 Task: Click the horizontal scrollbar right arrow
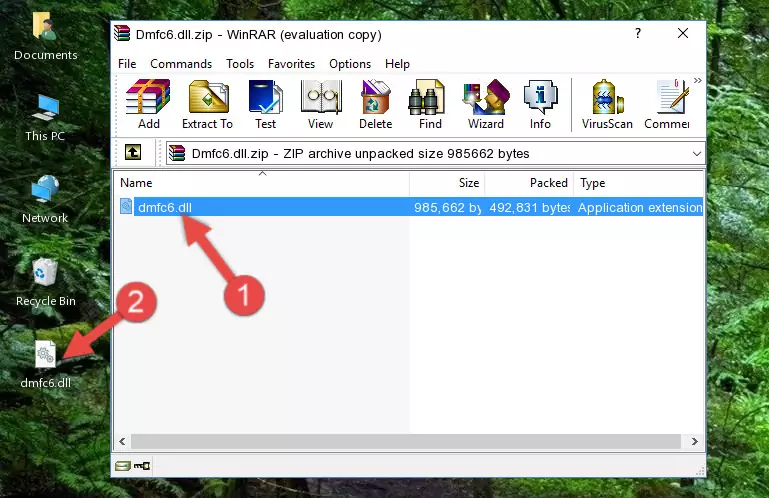pyautogui.click(x=694, y=441)
